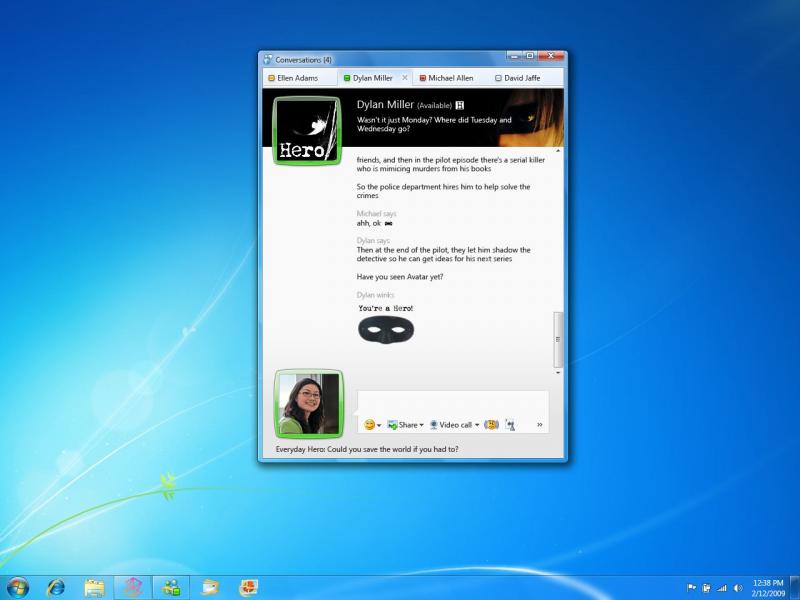800x600 pixels.
Task: Open the mail envelope app in the taskbar
Action: tap(210, 588)
